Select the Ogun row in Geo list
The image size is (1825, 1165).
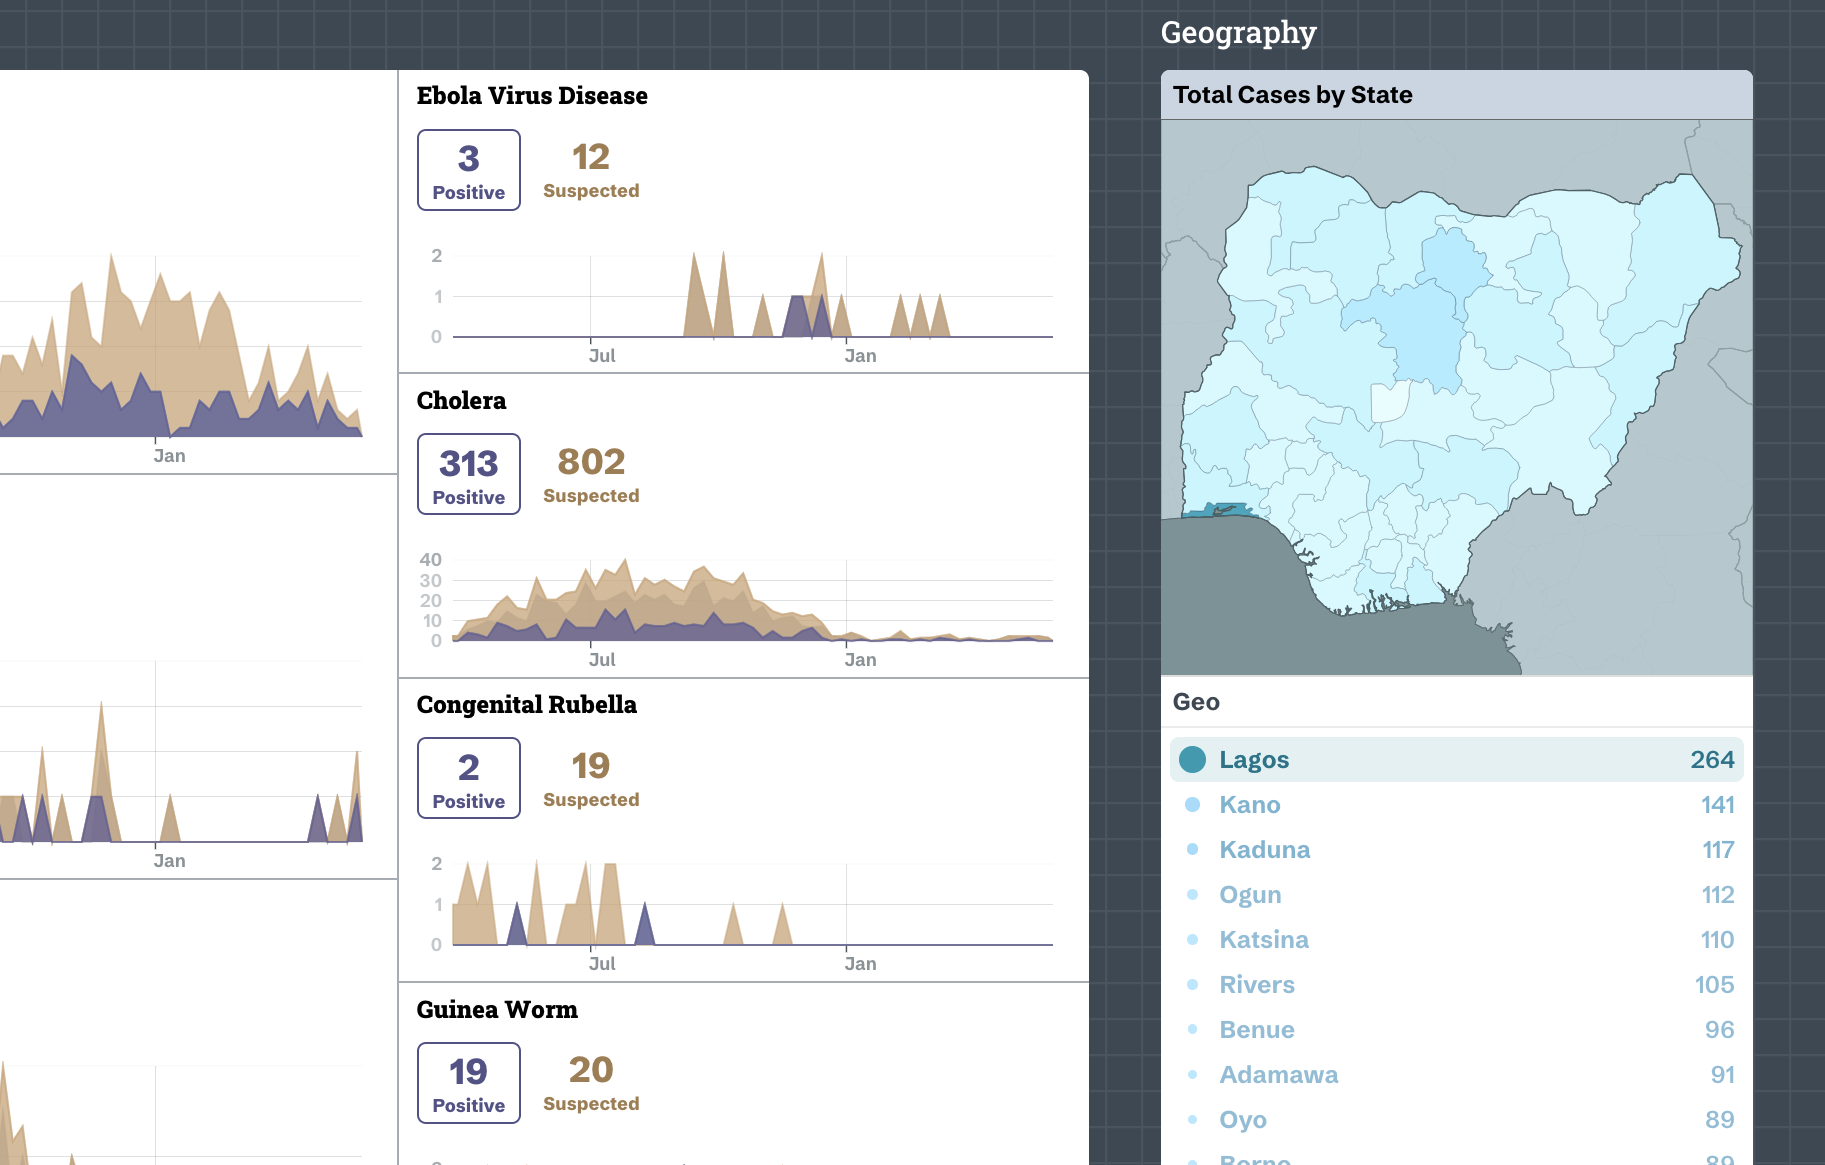[1456, 895]
